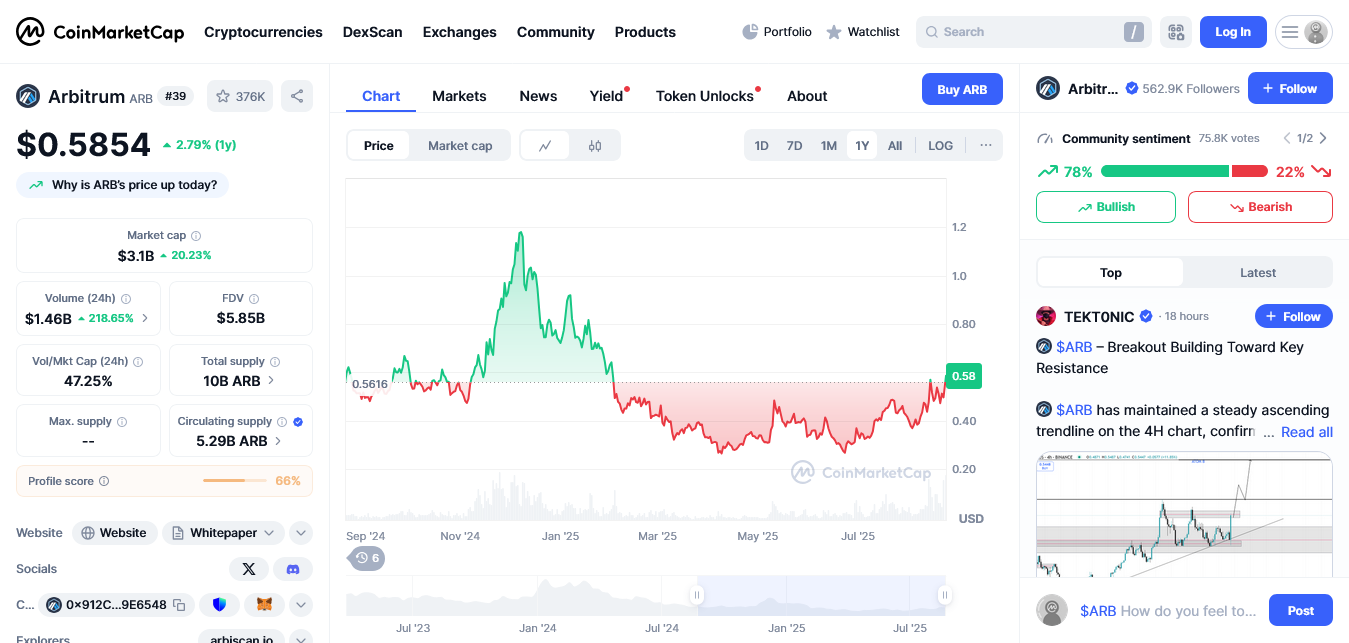Click the CoinMarketCap logo
The width and height of the screenshot is (1349, 643).
[x=100, y=32]
